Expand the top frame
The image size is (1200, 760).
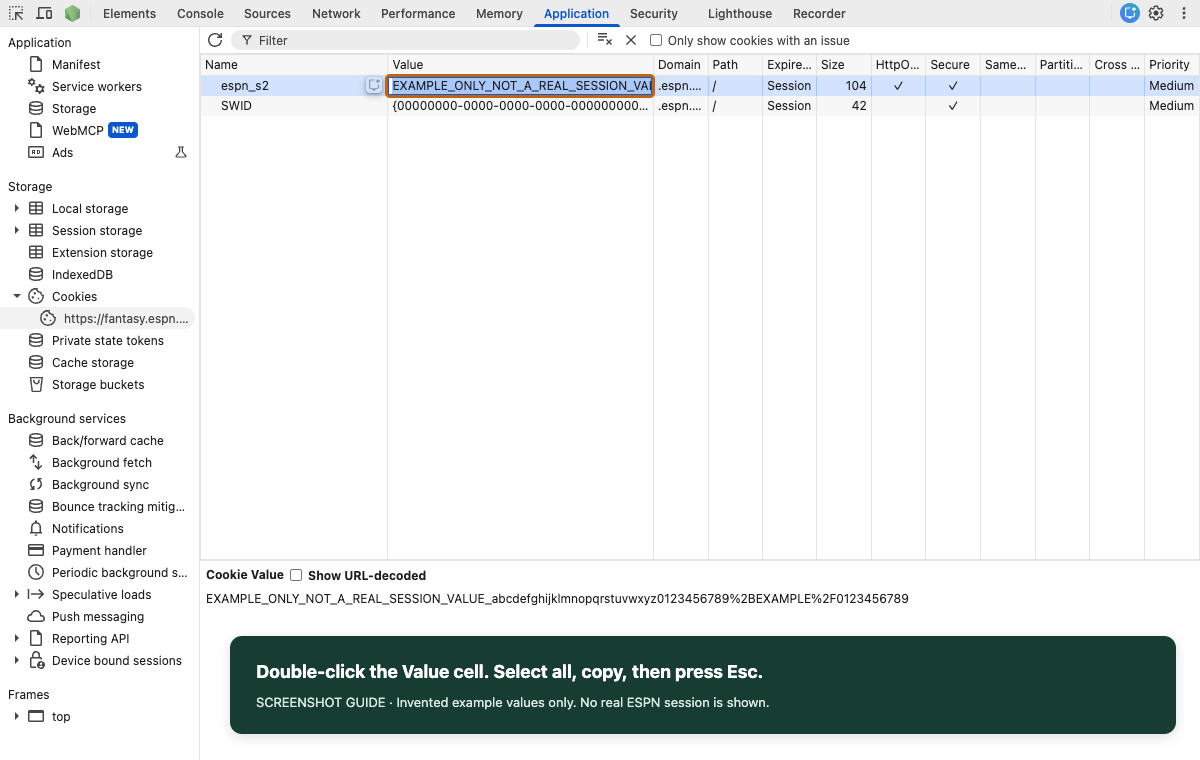[16, 716]
